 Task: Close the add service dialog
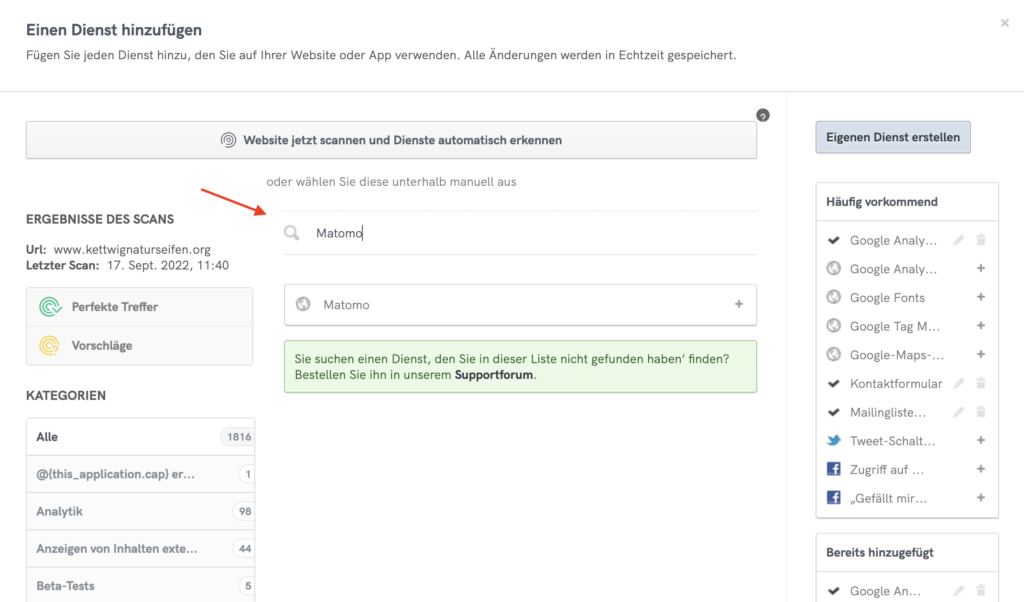pyautogui.click(x=1005, y=23)
